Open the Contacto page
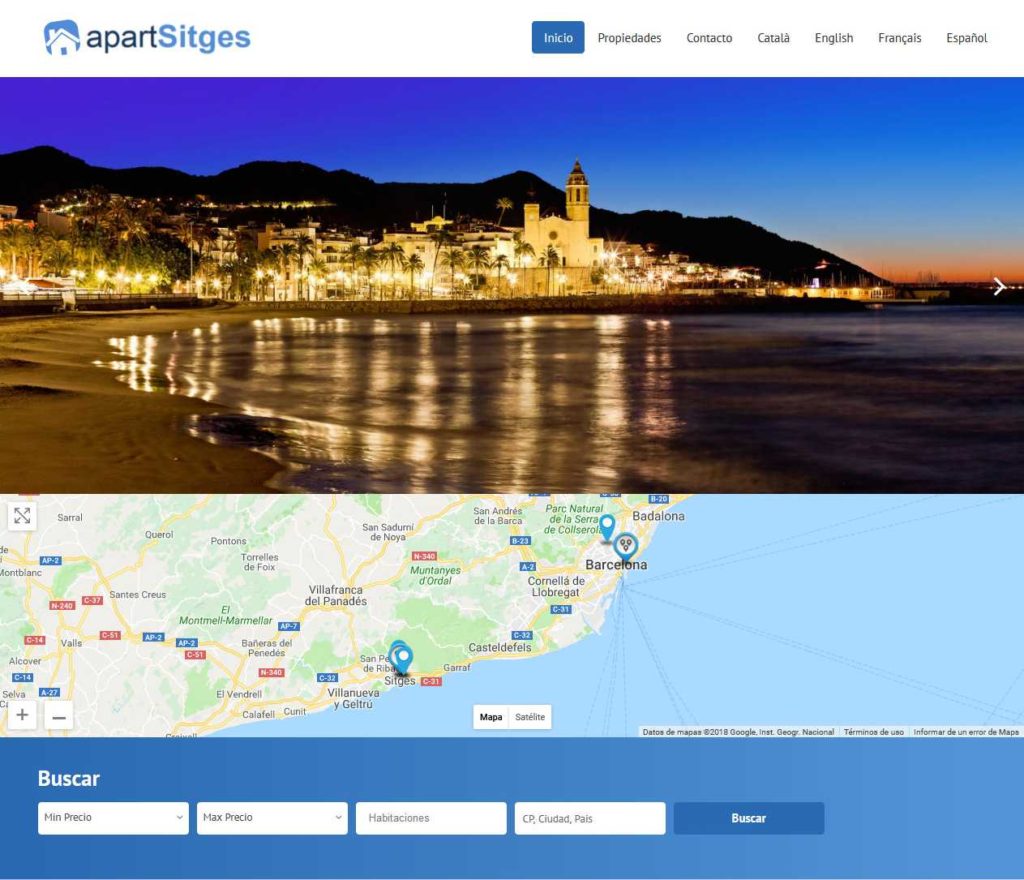Viewport: 1024px width, 880px height. 709,38
